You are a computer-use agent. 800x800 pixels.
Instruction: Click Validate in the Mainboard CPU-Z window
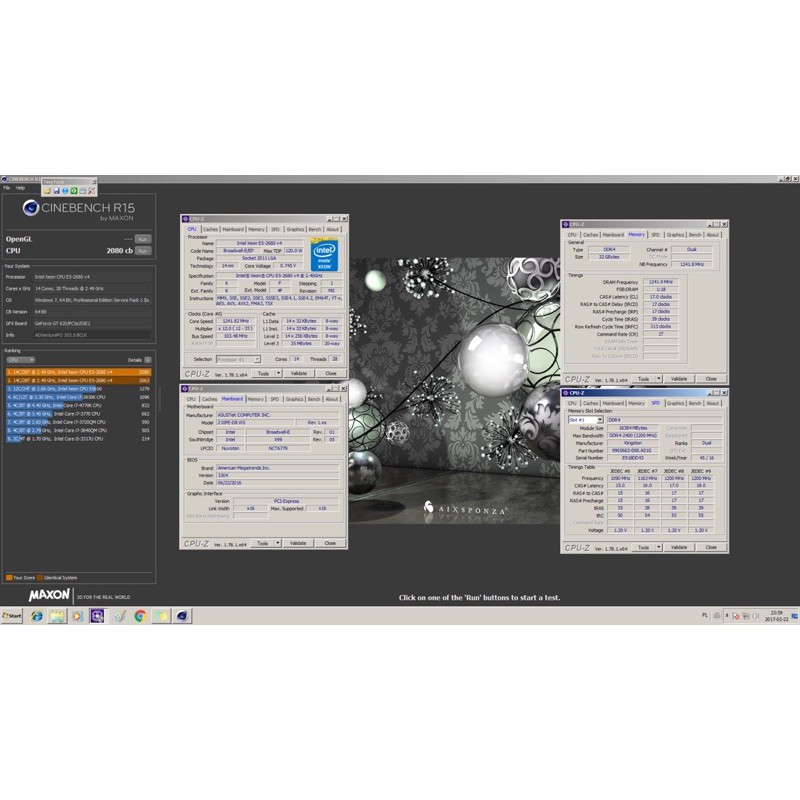tap(297, 543)
